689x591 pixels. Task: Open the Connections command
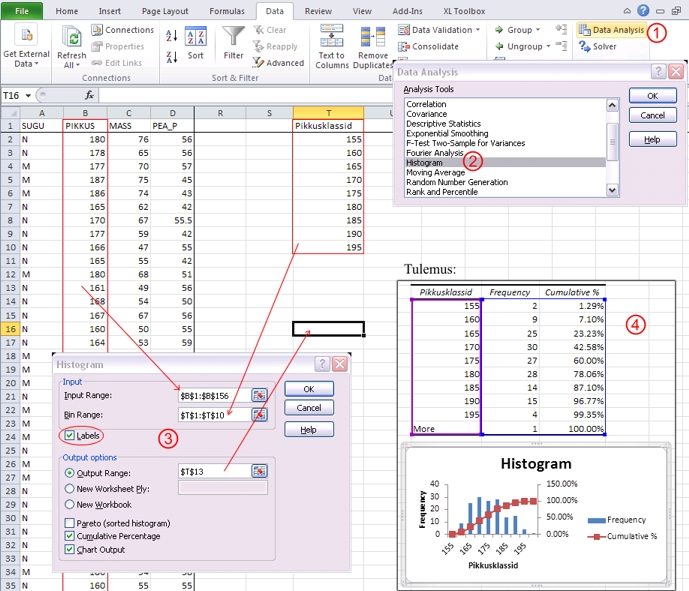coord(123,30)
